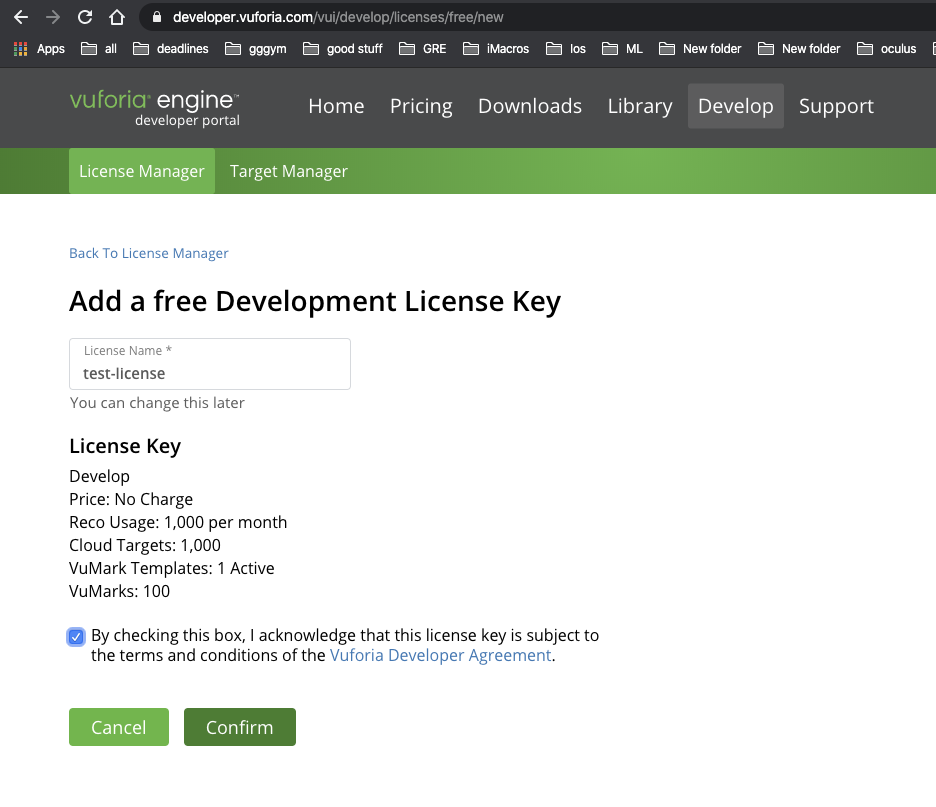
Task: Click the browser forward arrow
Action: tap(53, 17)
